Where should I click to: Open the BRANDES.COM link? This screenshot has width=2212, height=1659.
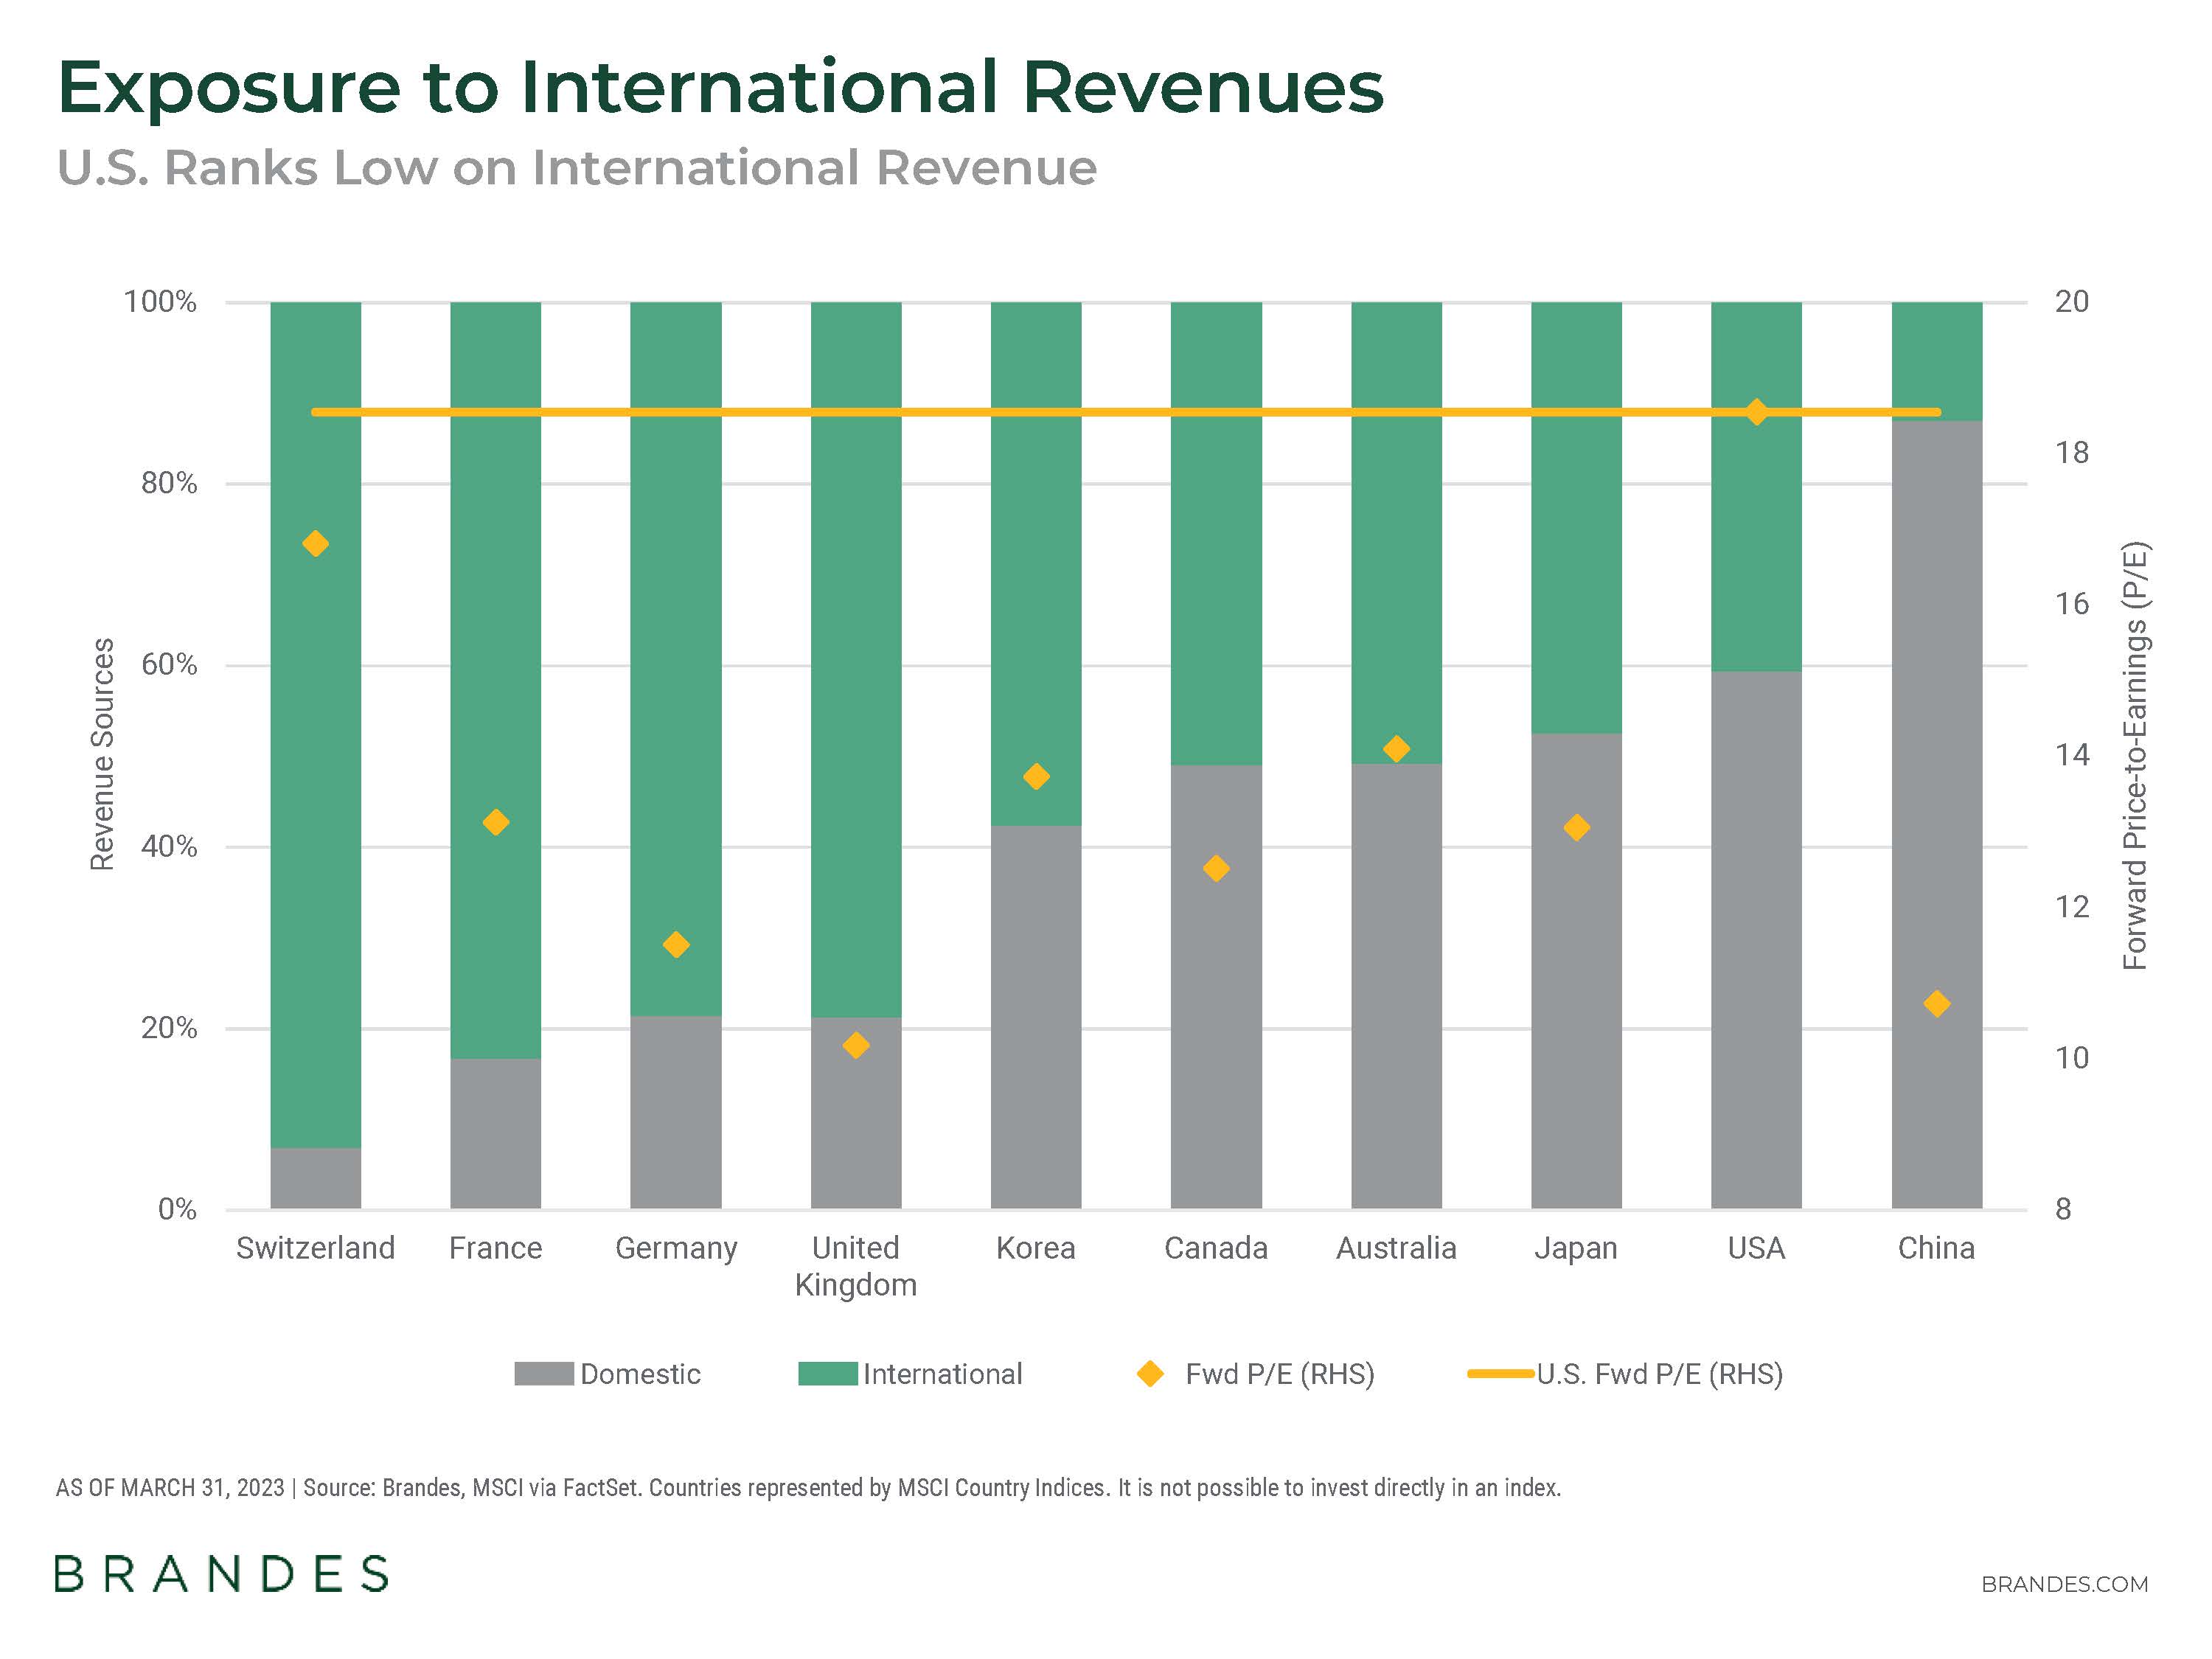click(x=2064, y=1584)
